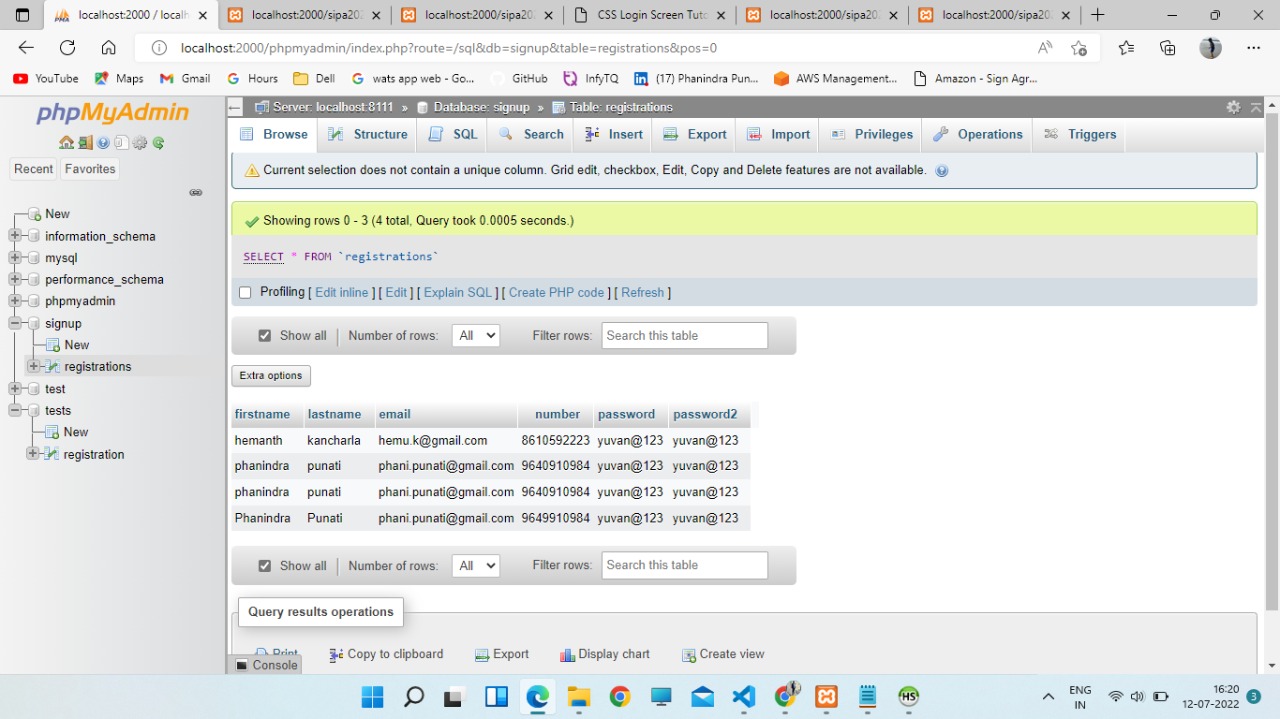Open lower Number of rows dropdown
Image resolution: width=1280 pixels, height=719 pixels.
tap(476, 566)
